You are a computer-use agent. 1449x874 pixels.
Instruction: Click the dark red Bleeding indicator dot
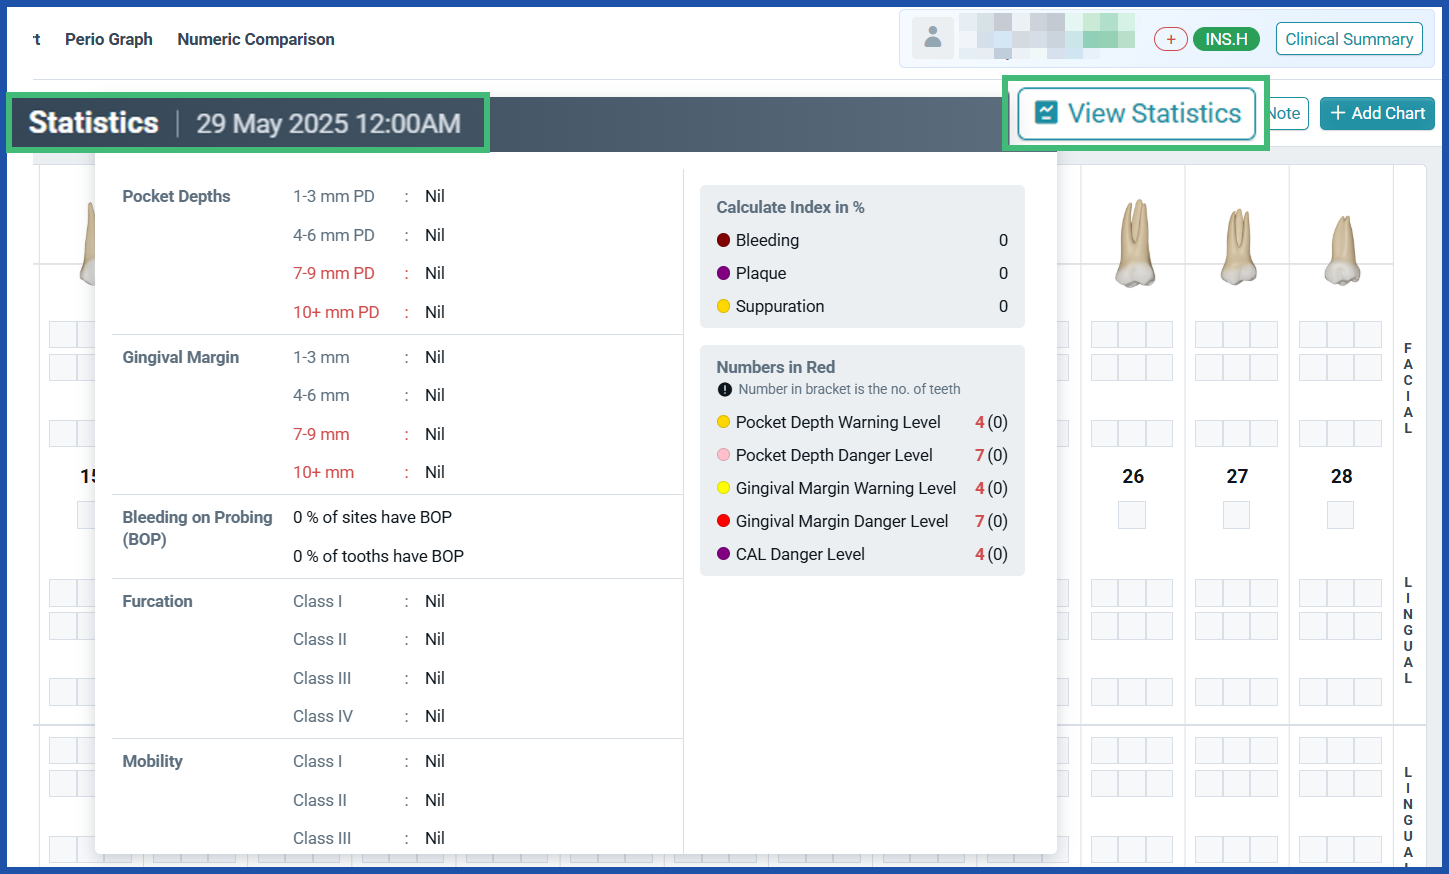724,240
